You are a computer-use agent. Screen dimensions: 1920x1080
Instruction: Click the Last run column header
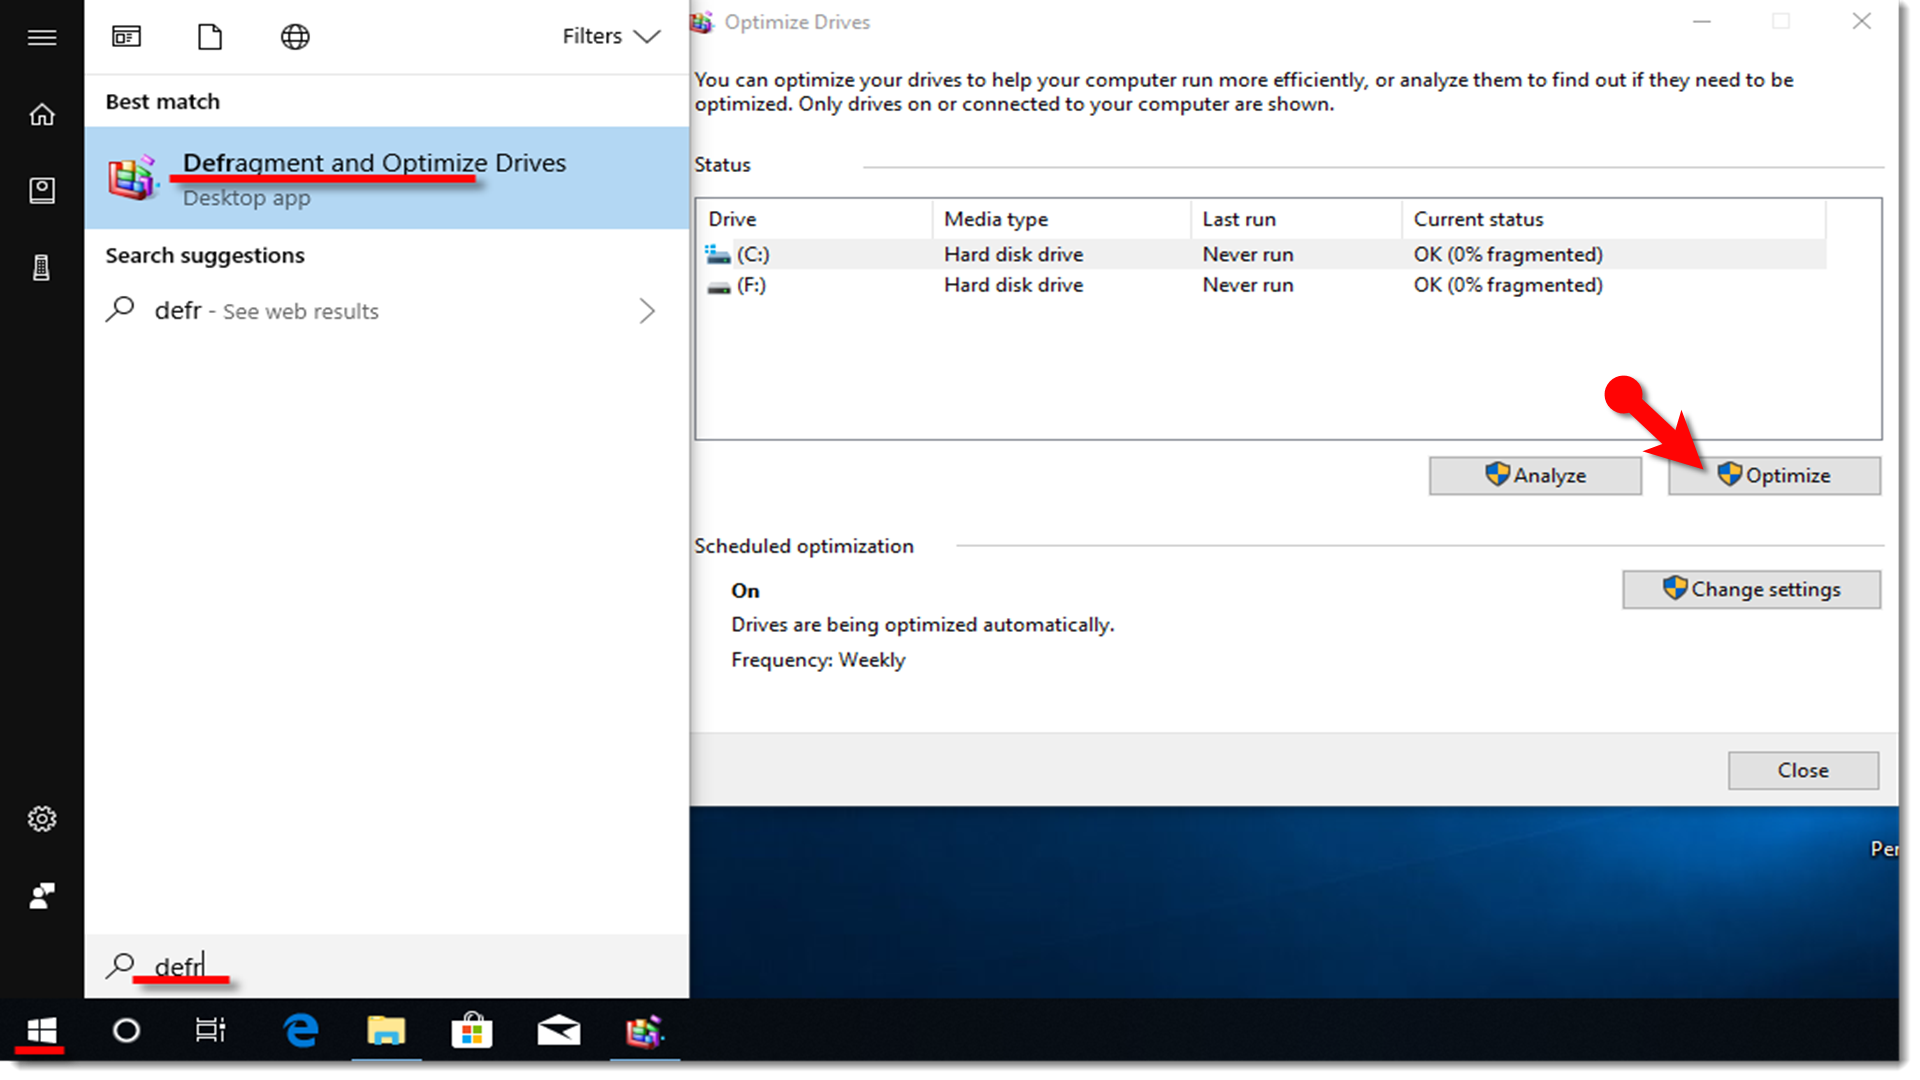pyautogui.click(x=1297, y=219)
